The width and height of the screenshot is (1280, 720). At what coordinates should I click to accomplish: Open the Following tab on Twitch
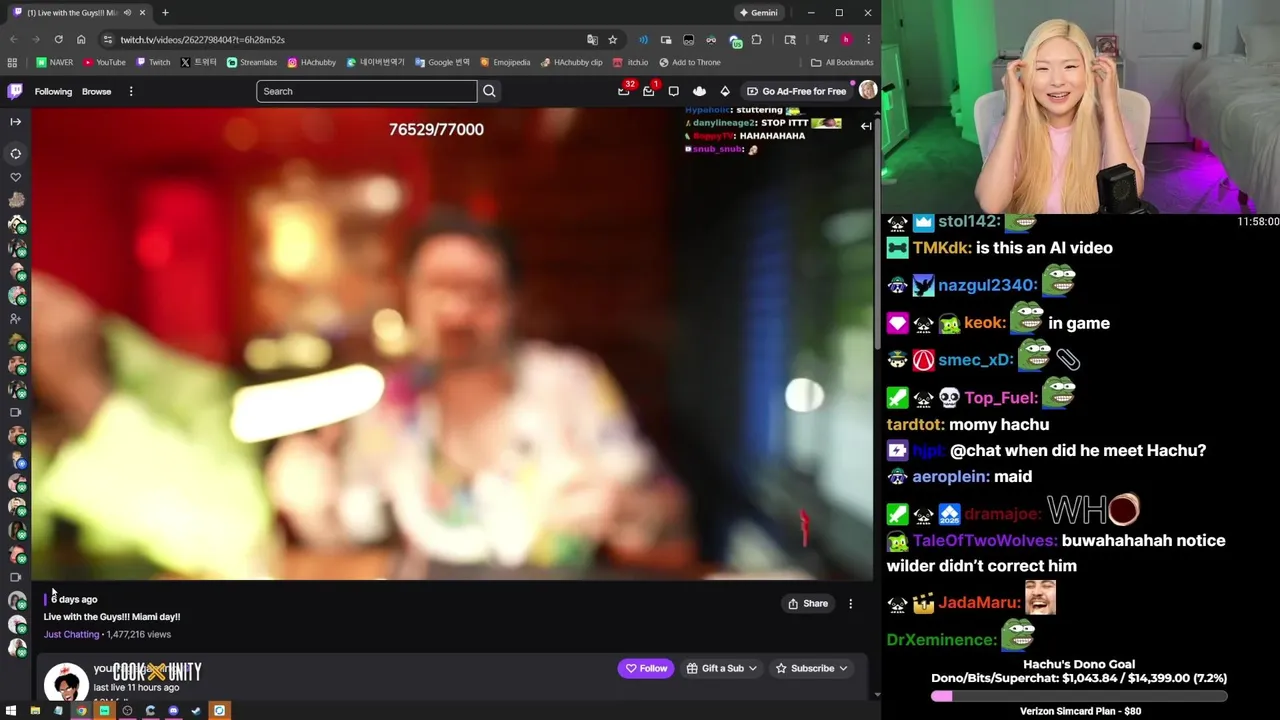point(53,91)
